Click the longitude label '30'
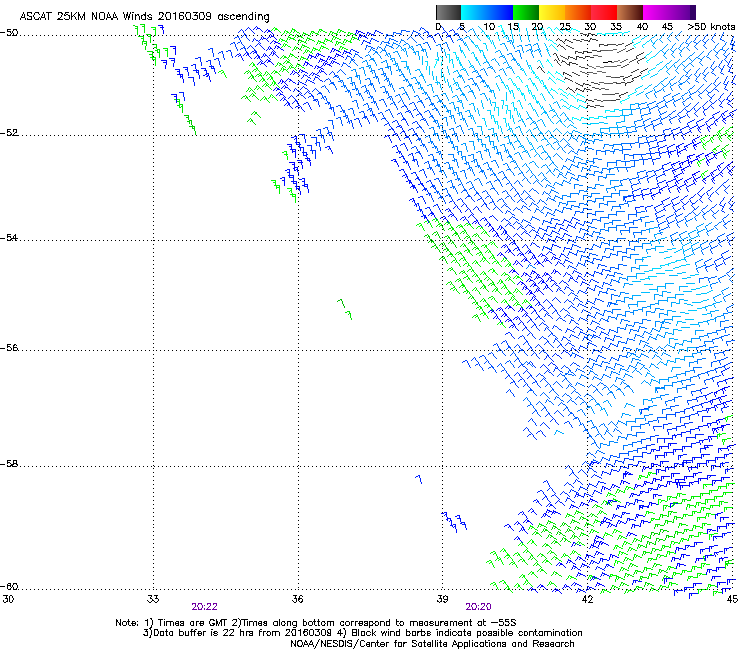The width and height of the screenshot is (740, 650). coord(8,599)
